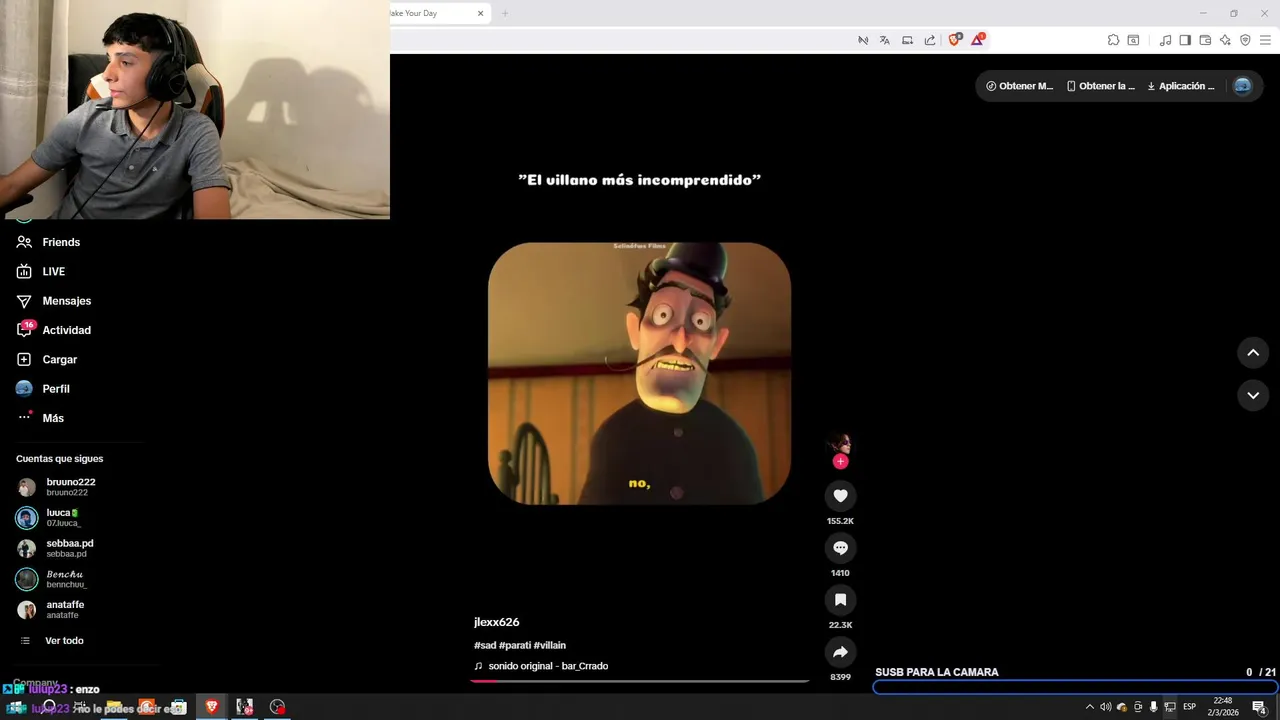
Task: Open the Windows notification center
Action: (1260, 707)
